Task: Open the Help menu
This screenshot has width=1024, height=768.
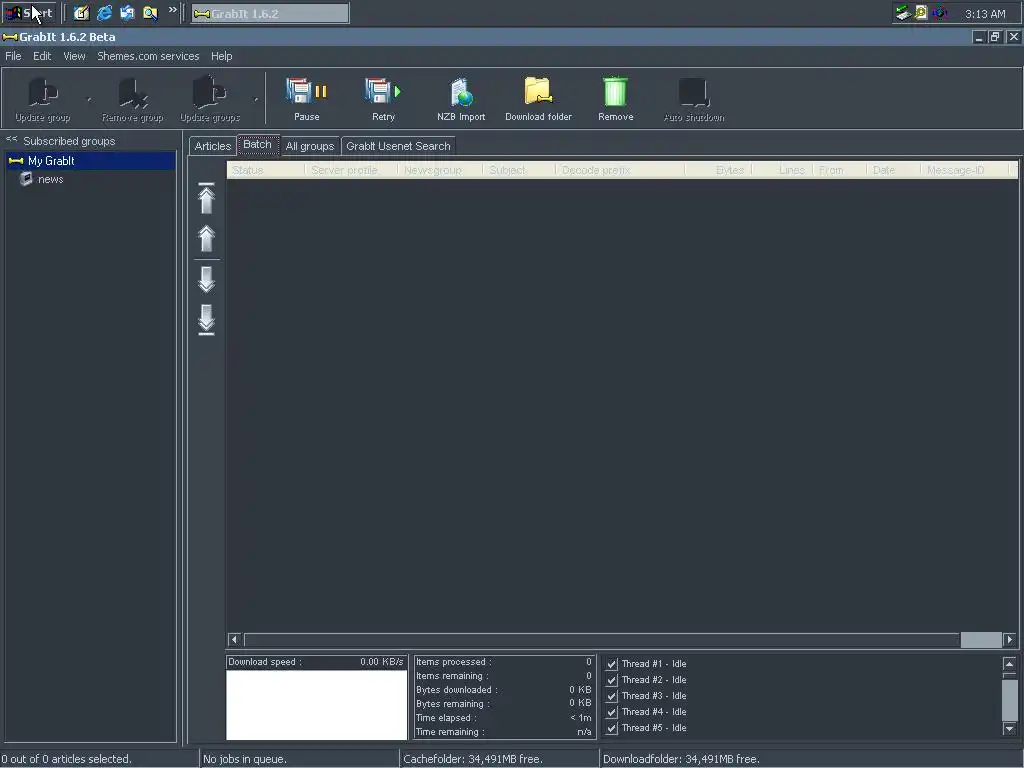Action: [221, 56]
